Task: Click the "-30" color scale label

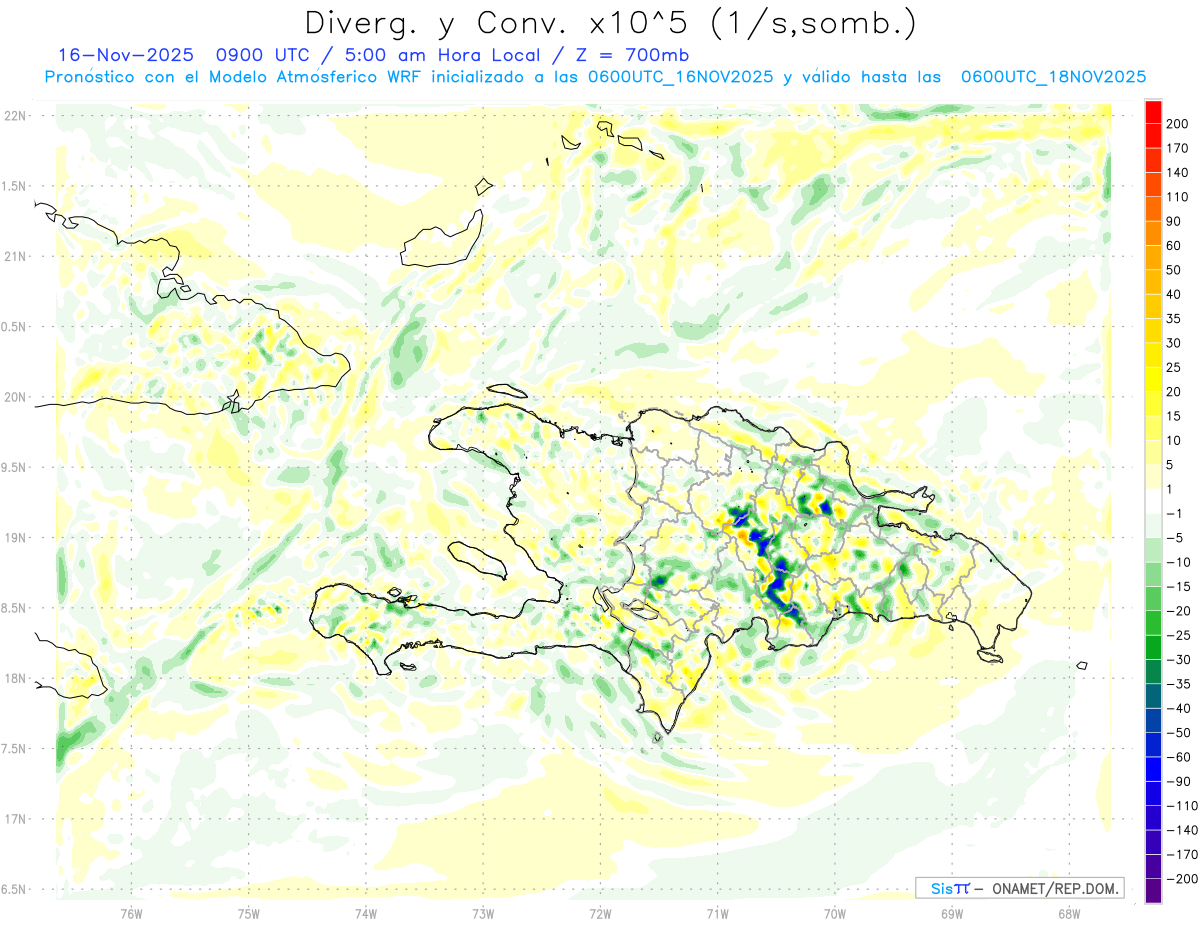Action: pos(1178,660)
